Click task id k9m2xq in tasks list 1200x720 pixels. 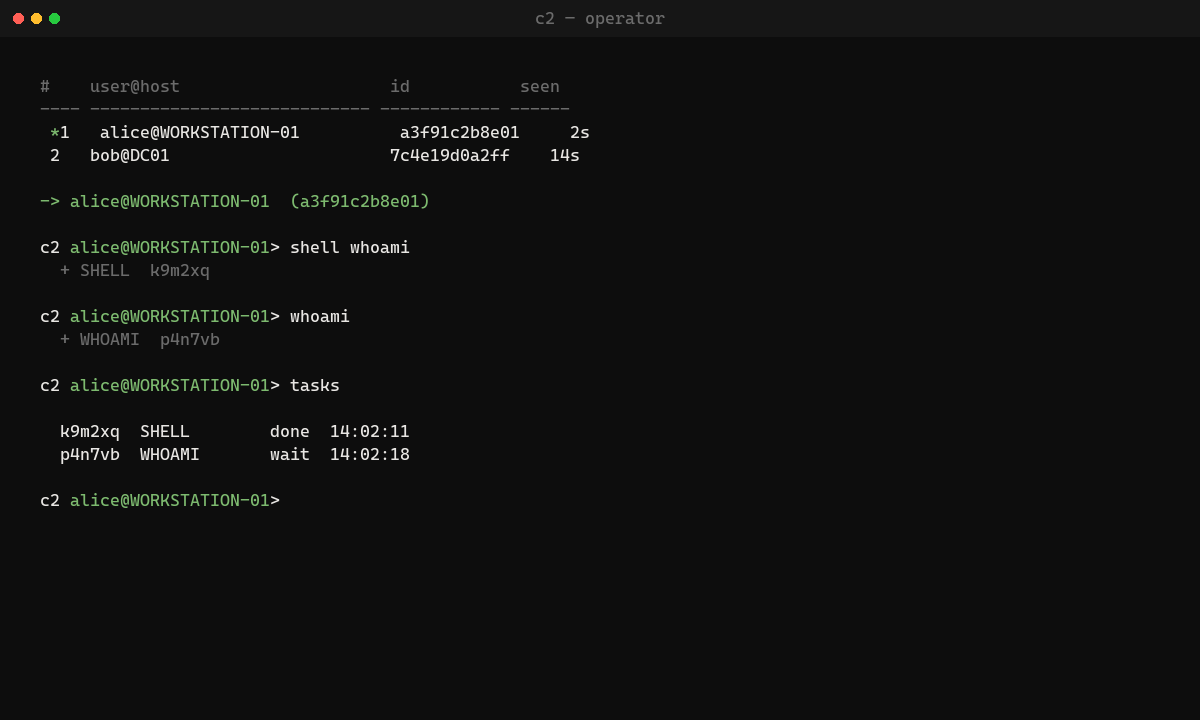(x=90, y=431)
